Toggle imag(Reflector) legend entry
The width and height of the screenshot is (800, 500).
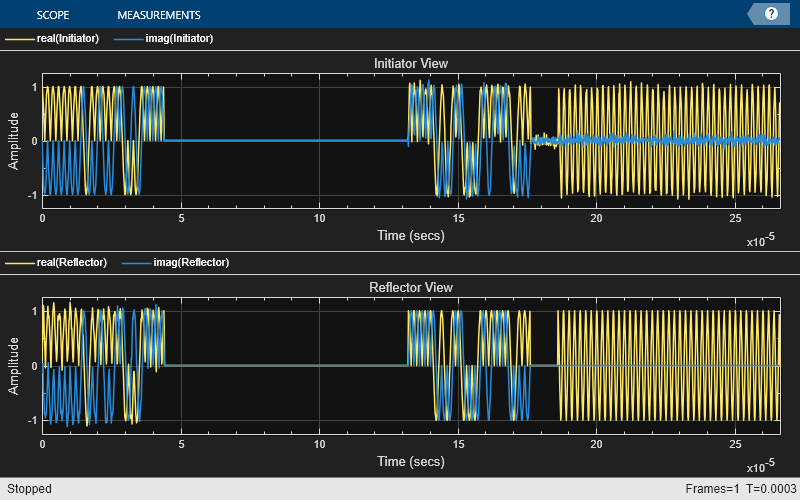pyautogui.click(x=191, y=262)
